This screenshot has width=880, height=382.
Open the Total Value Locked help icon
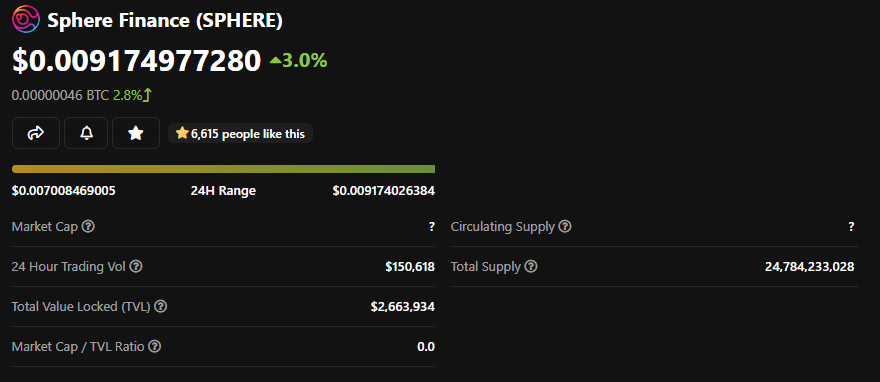161,306
